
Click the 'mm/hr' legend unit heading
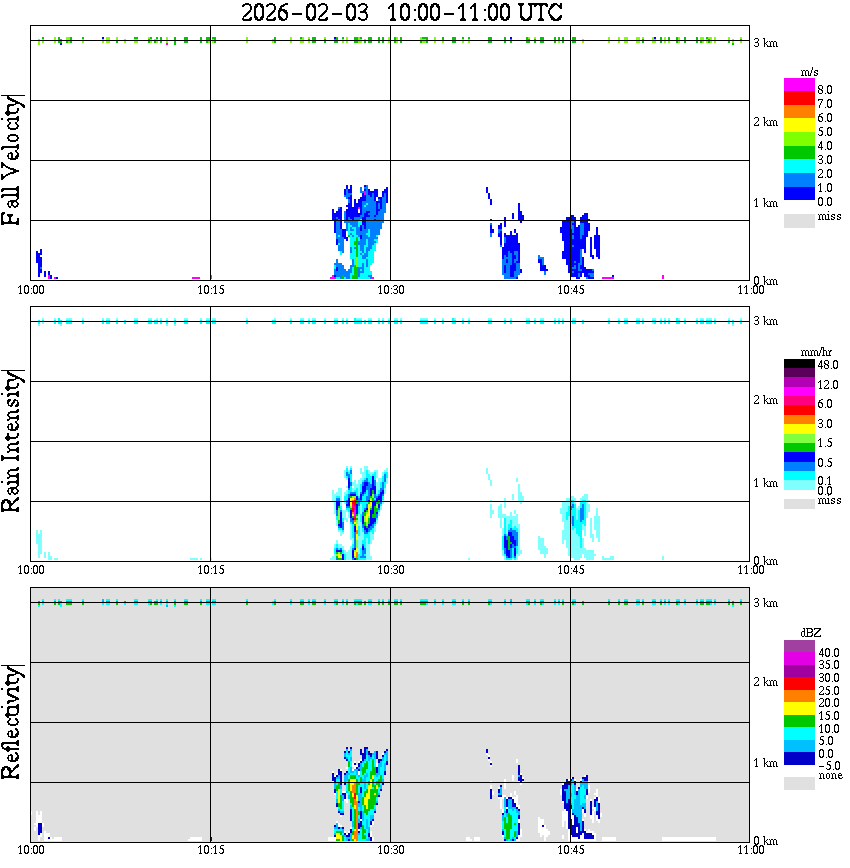[x=816, y=353]
